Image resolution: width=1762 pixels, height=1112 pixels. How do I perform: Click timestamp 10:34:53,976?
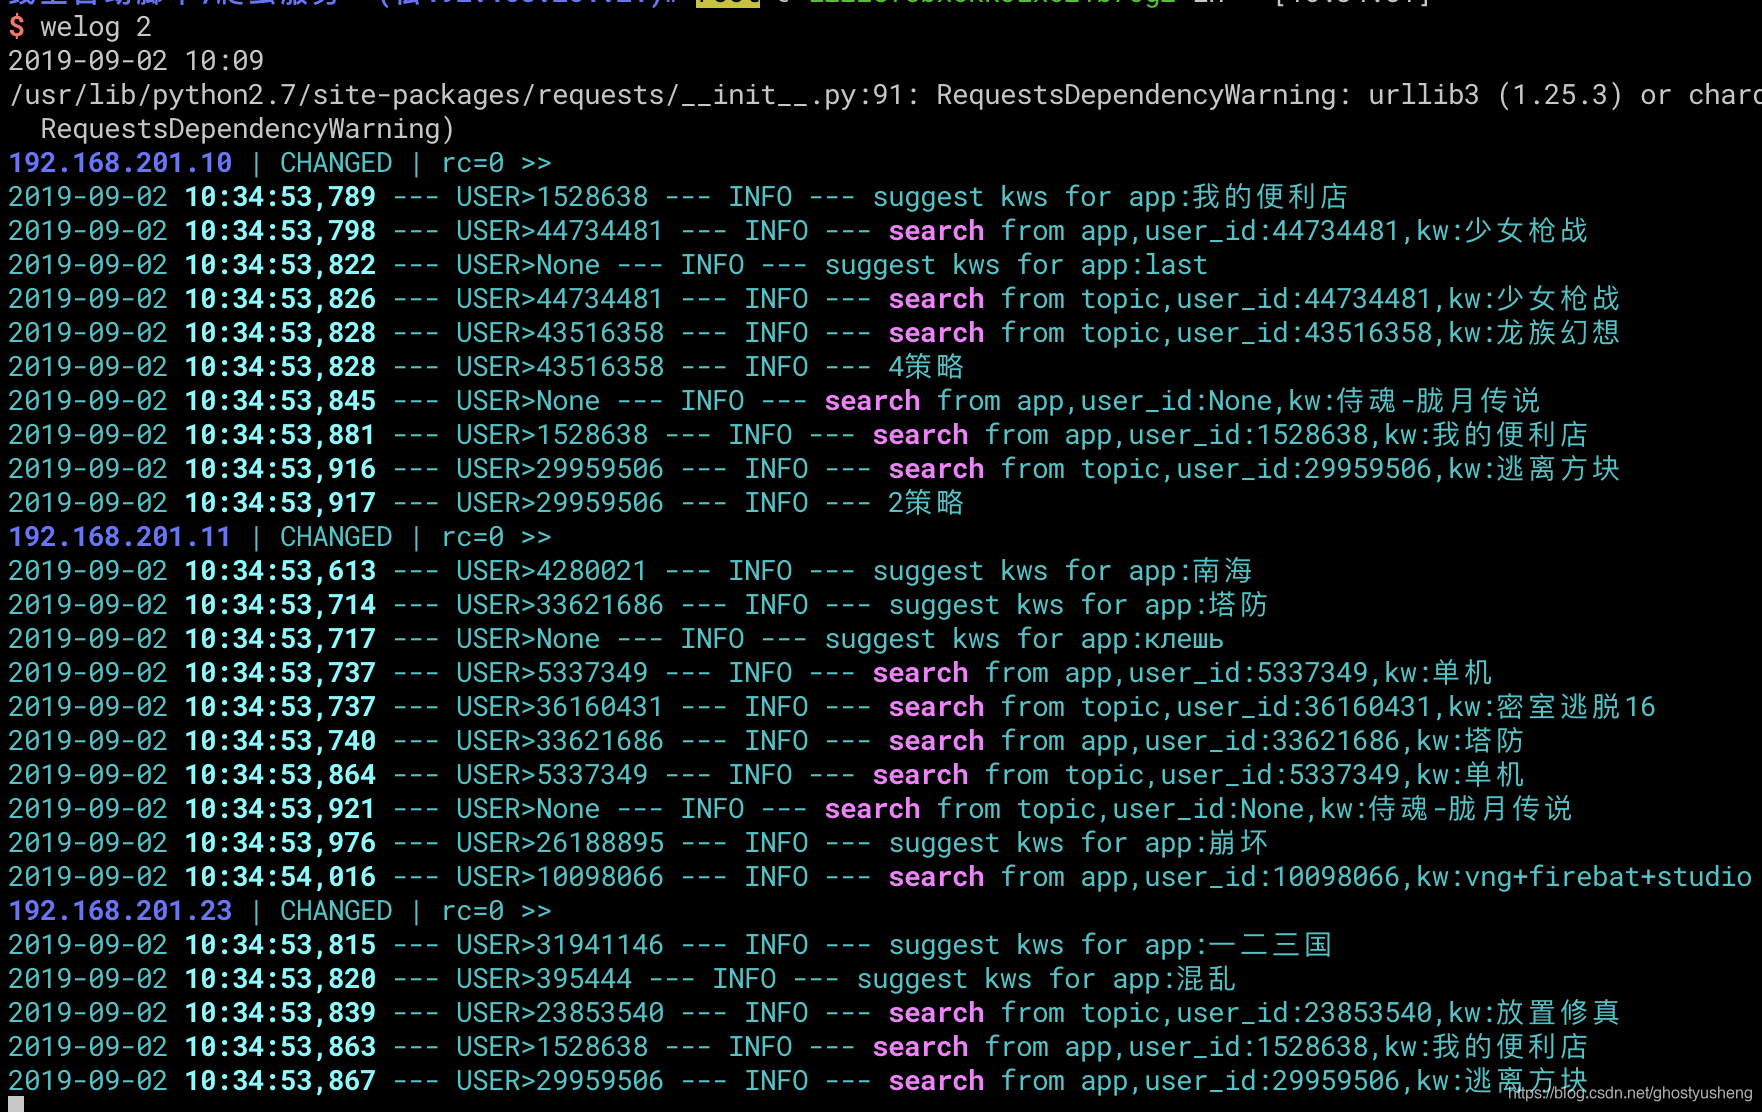pyautogui.click(x=280, y=843)
